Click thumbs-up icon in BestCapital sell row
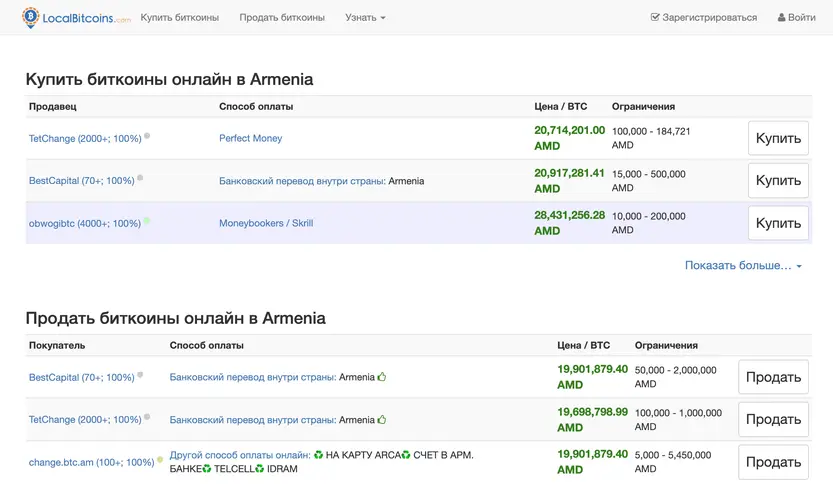Image resolution: width=833 pixels, height=495 pixels. point(382,377)
